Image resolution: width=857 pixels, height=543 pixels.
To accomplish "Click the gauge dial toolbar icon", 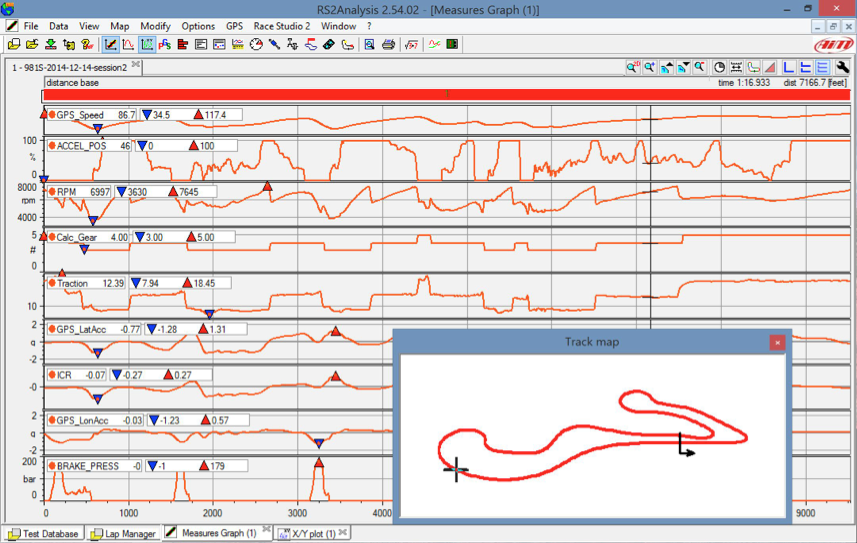I will point(256,45).
